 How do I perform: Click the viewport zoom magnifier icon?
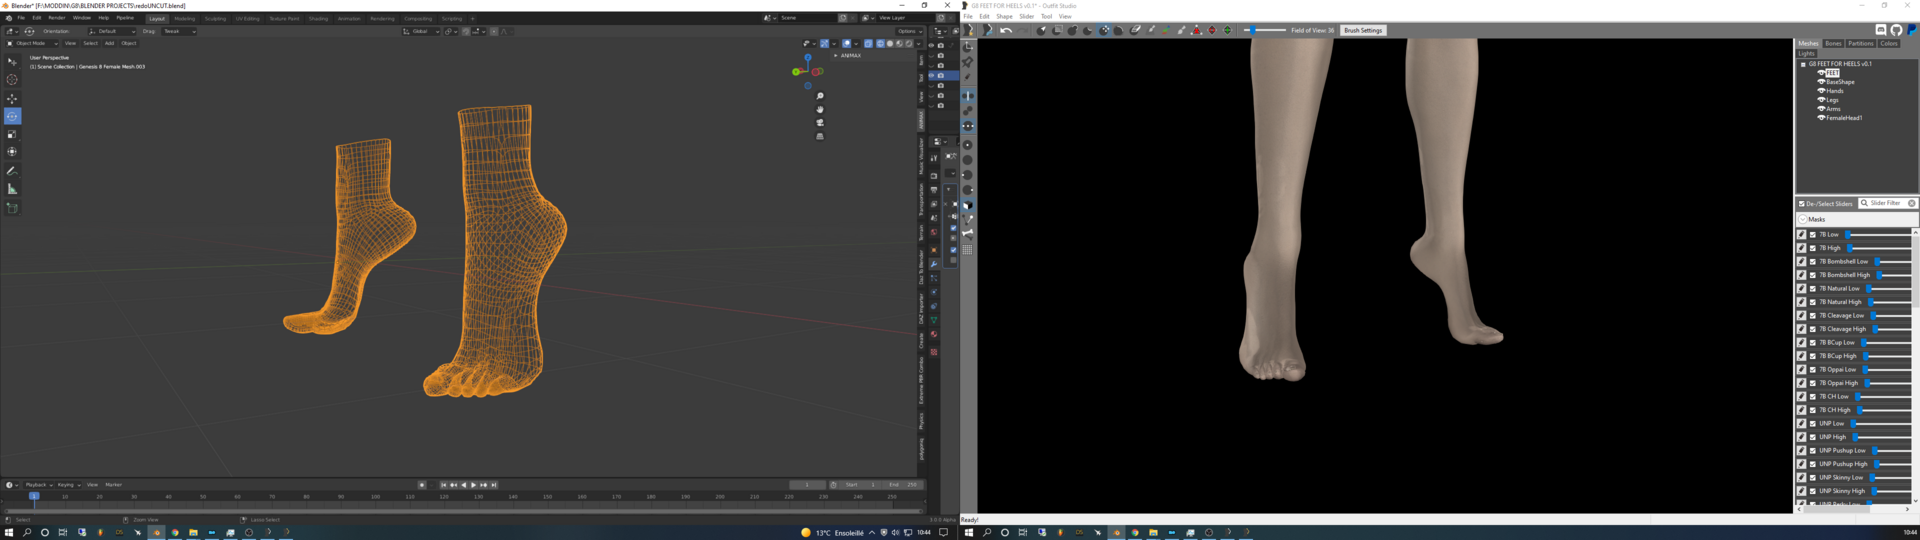click(820, 96)
